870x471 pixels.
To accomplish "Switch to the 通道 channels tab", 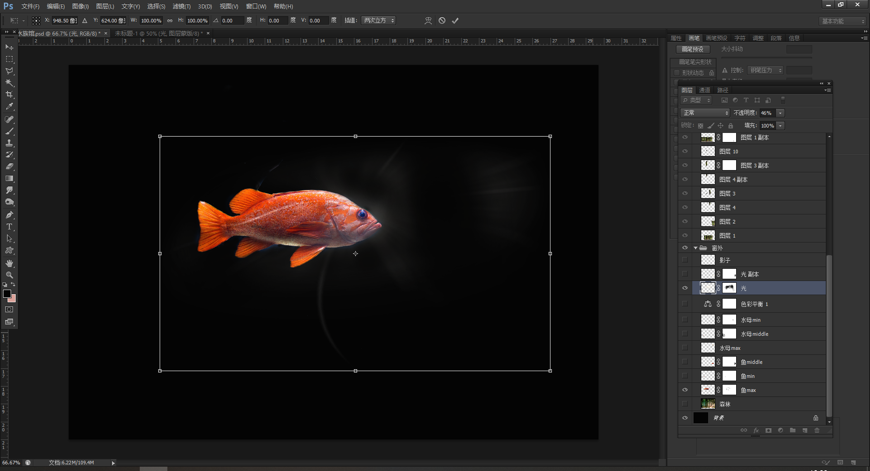I will [705, 90].
